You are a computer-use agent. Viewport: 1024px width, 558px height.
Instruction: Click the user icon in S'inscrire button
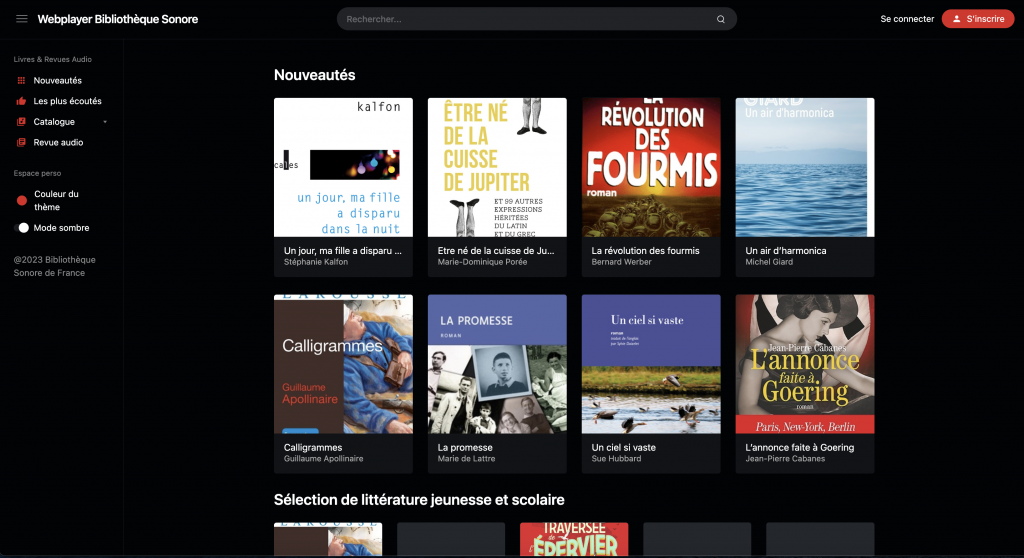957,19
